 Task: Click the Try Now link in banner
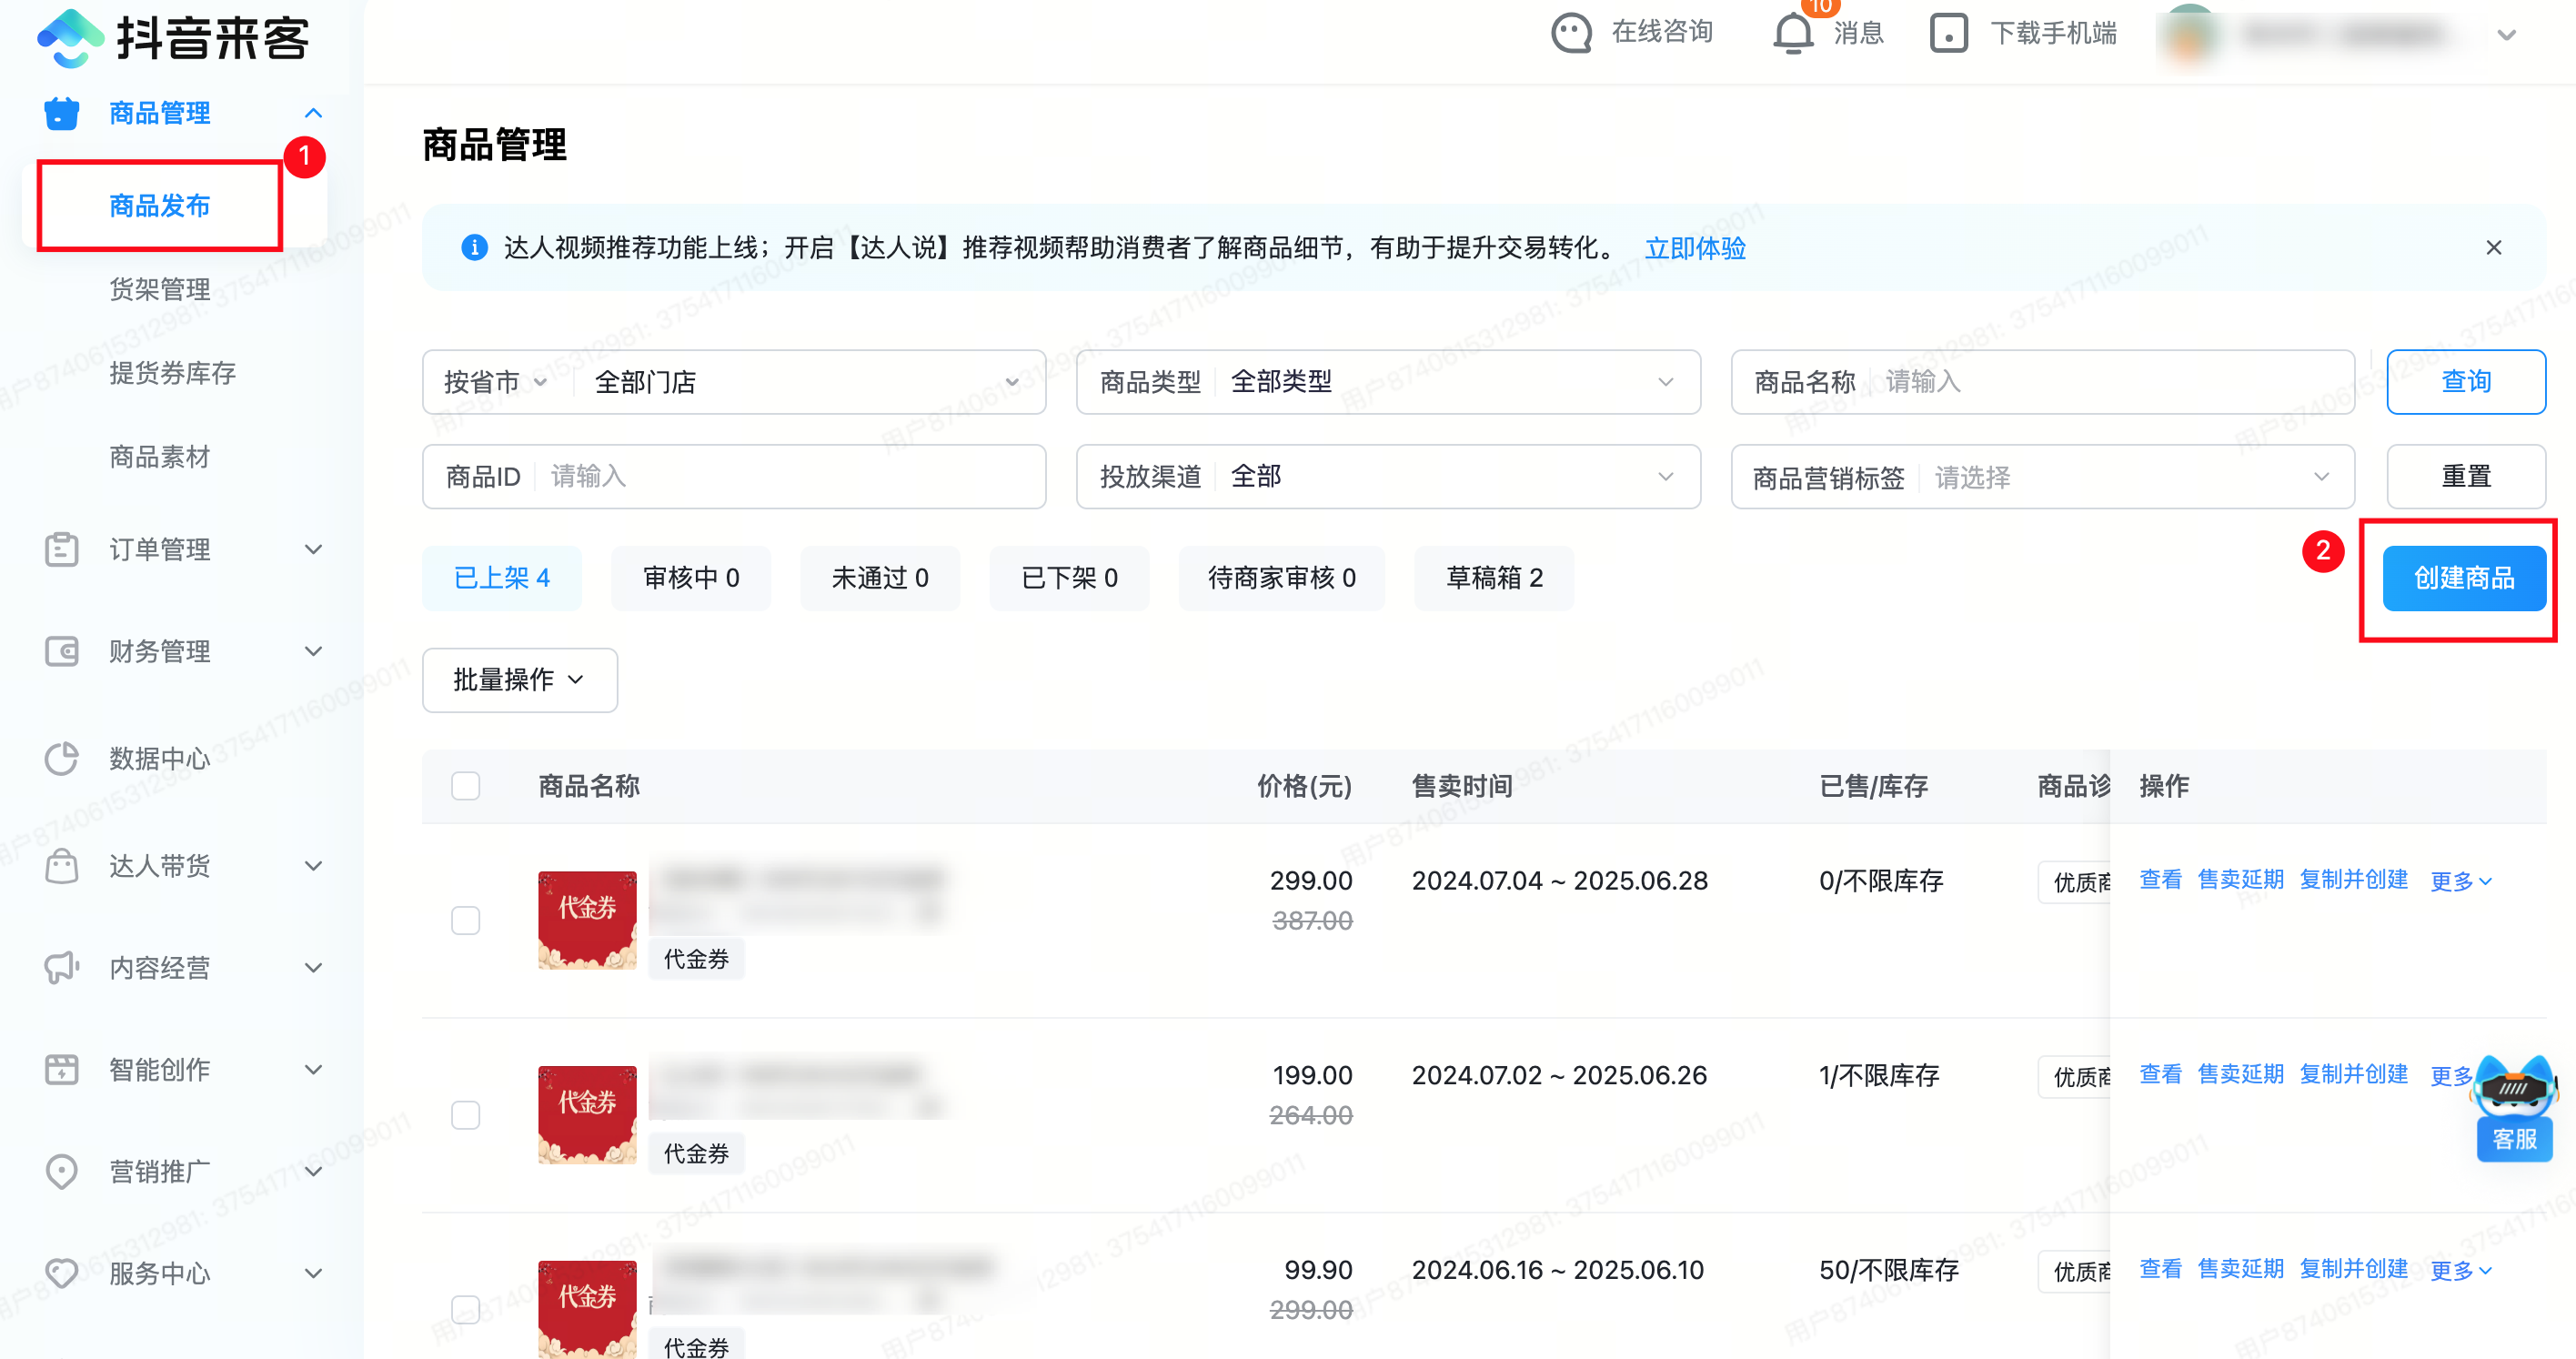pyautogui.click(x=1694, y=247)
